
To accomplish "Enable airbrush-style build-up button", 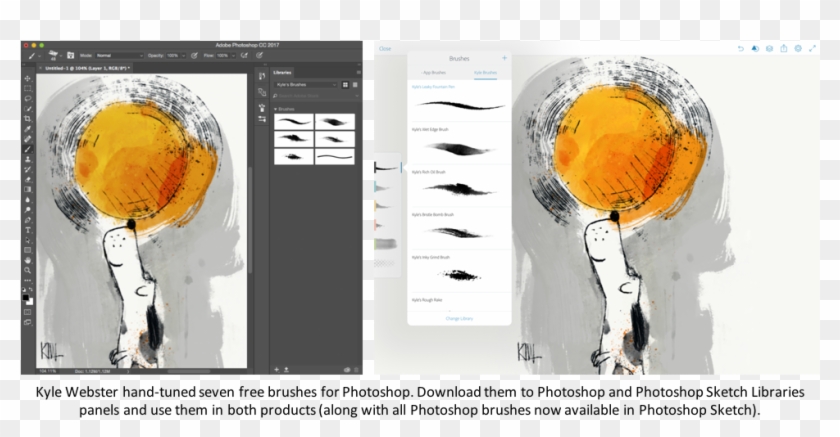I will click(244, 55).
